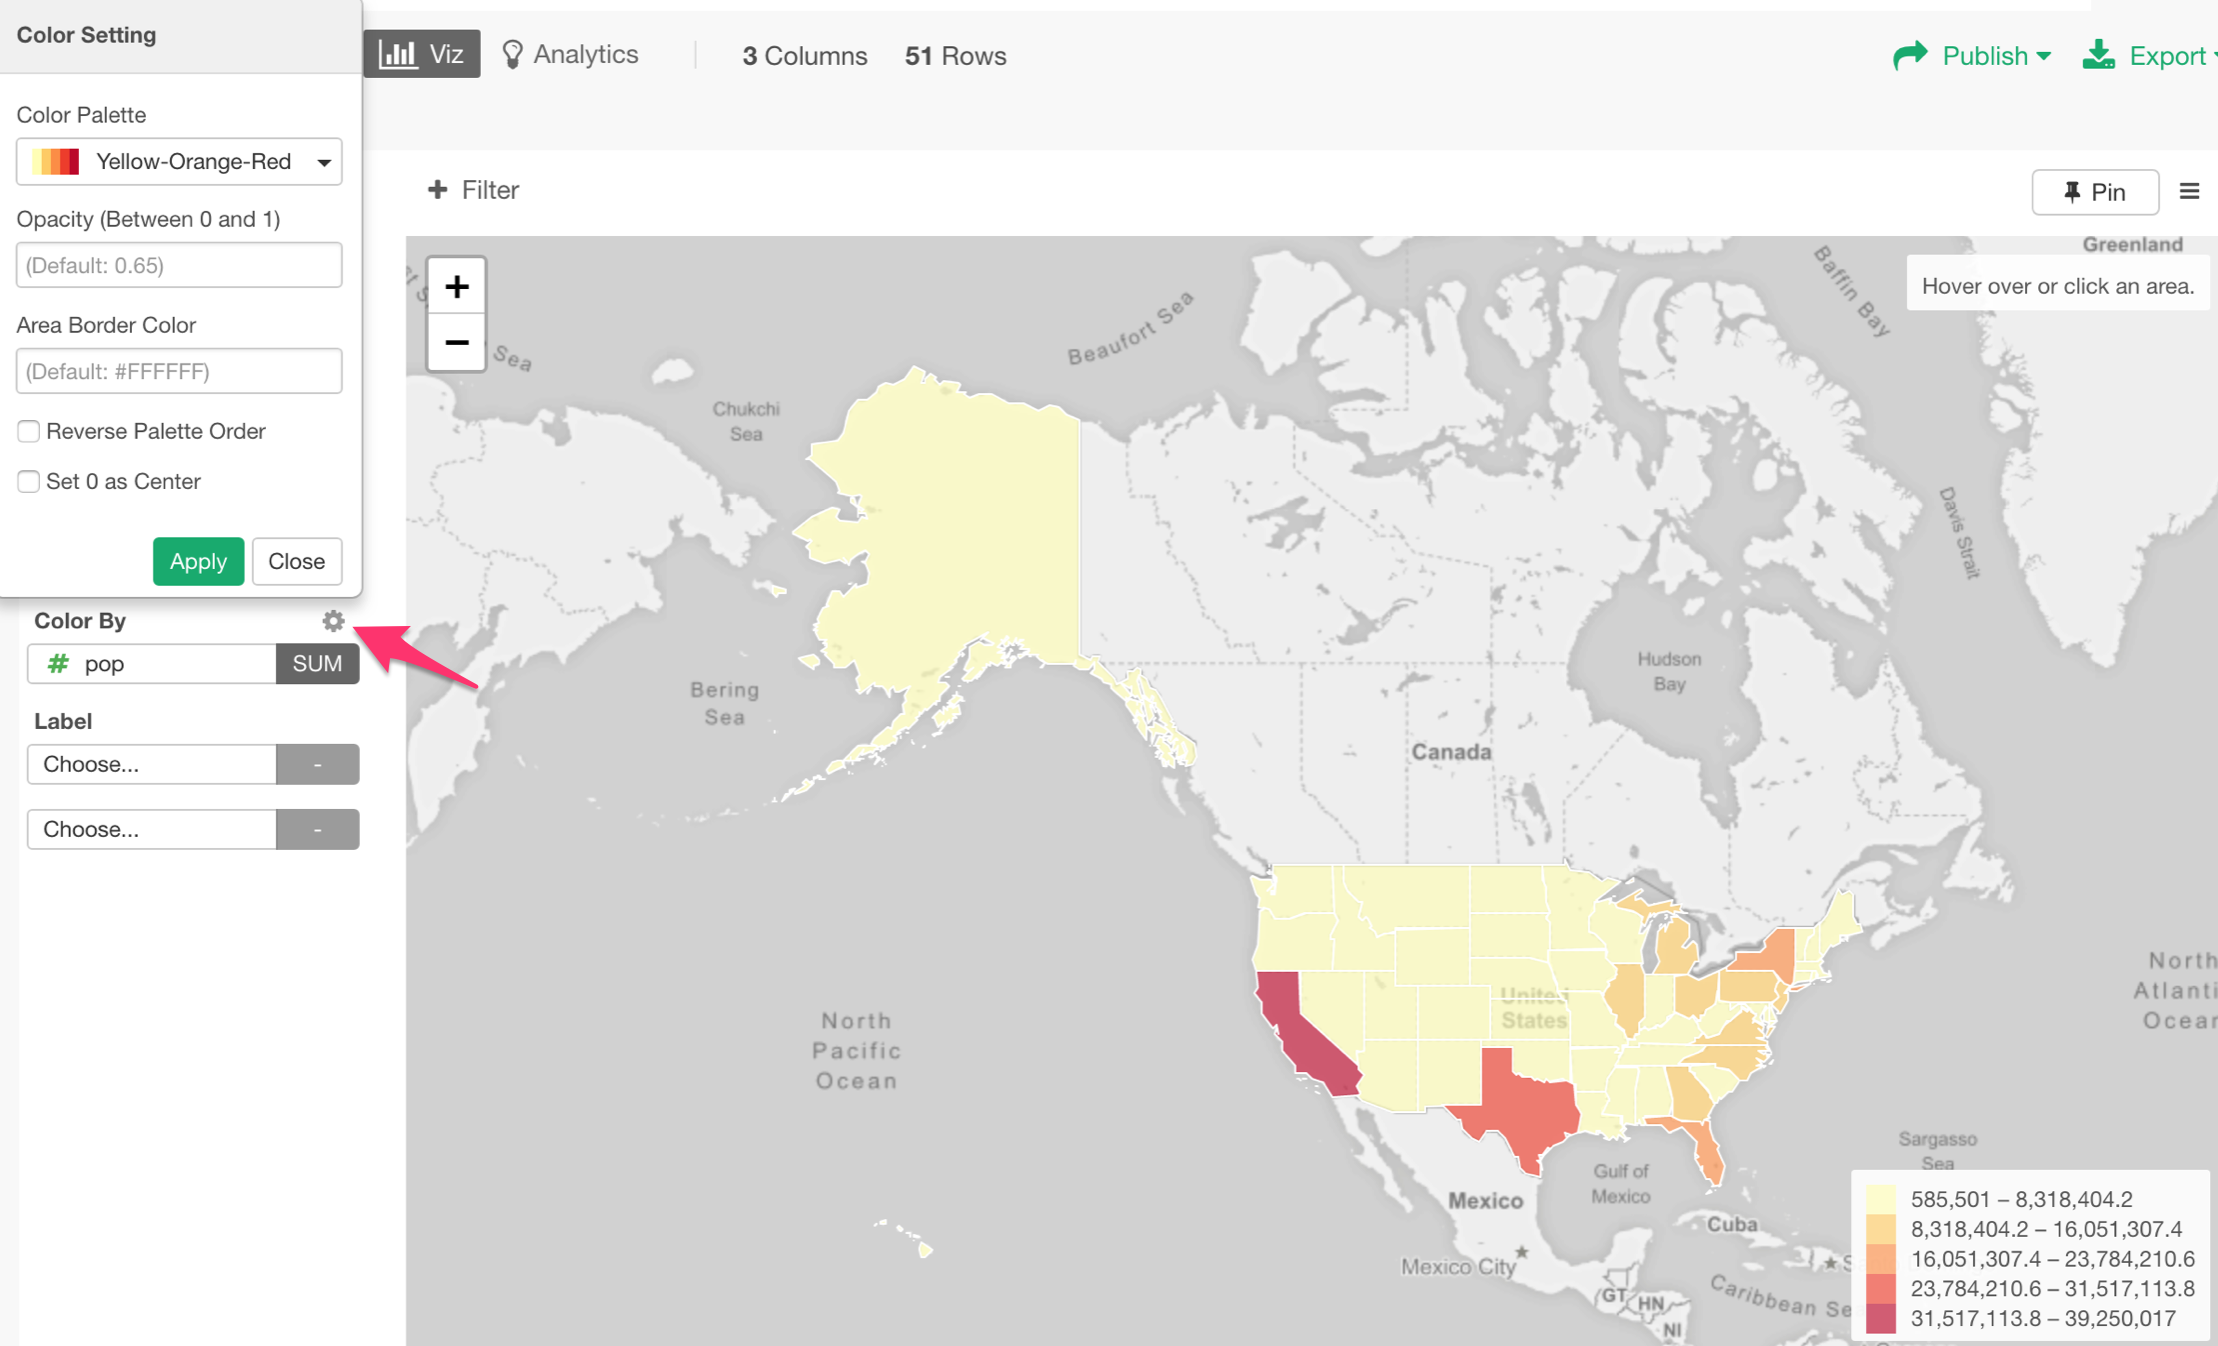Viewport: 2218px width, 1346px height.
Task: Add a filter with the Filter control
Action: (x=472, y=189)
